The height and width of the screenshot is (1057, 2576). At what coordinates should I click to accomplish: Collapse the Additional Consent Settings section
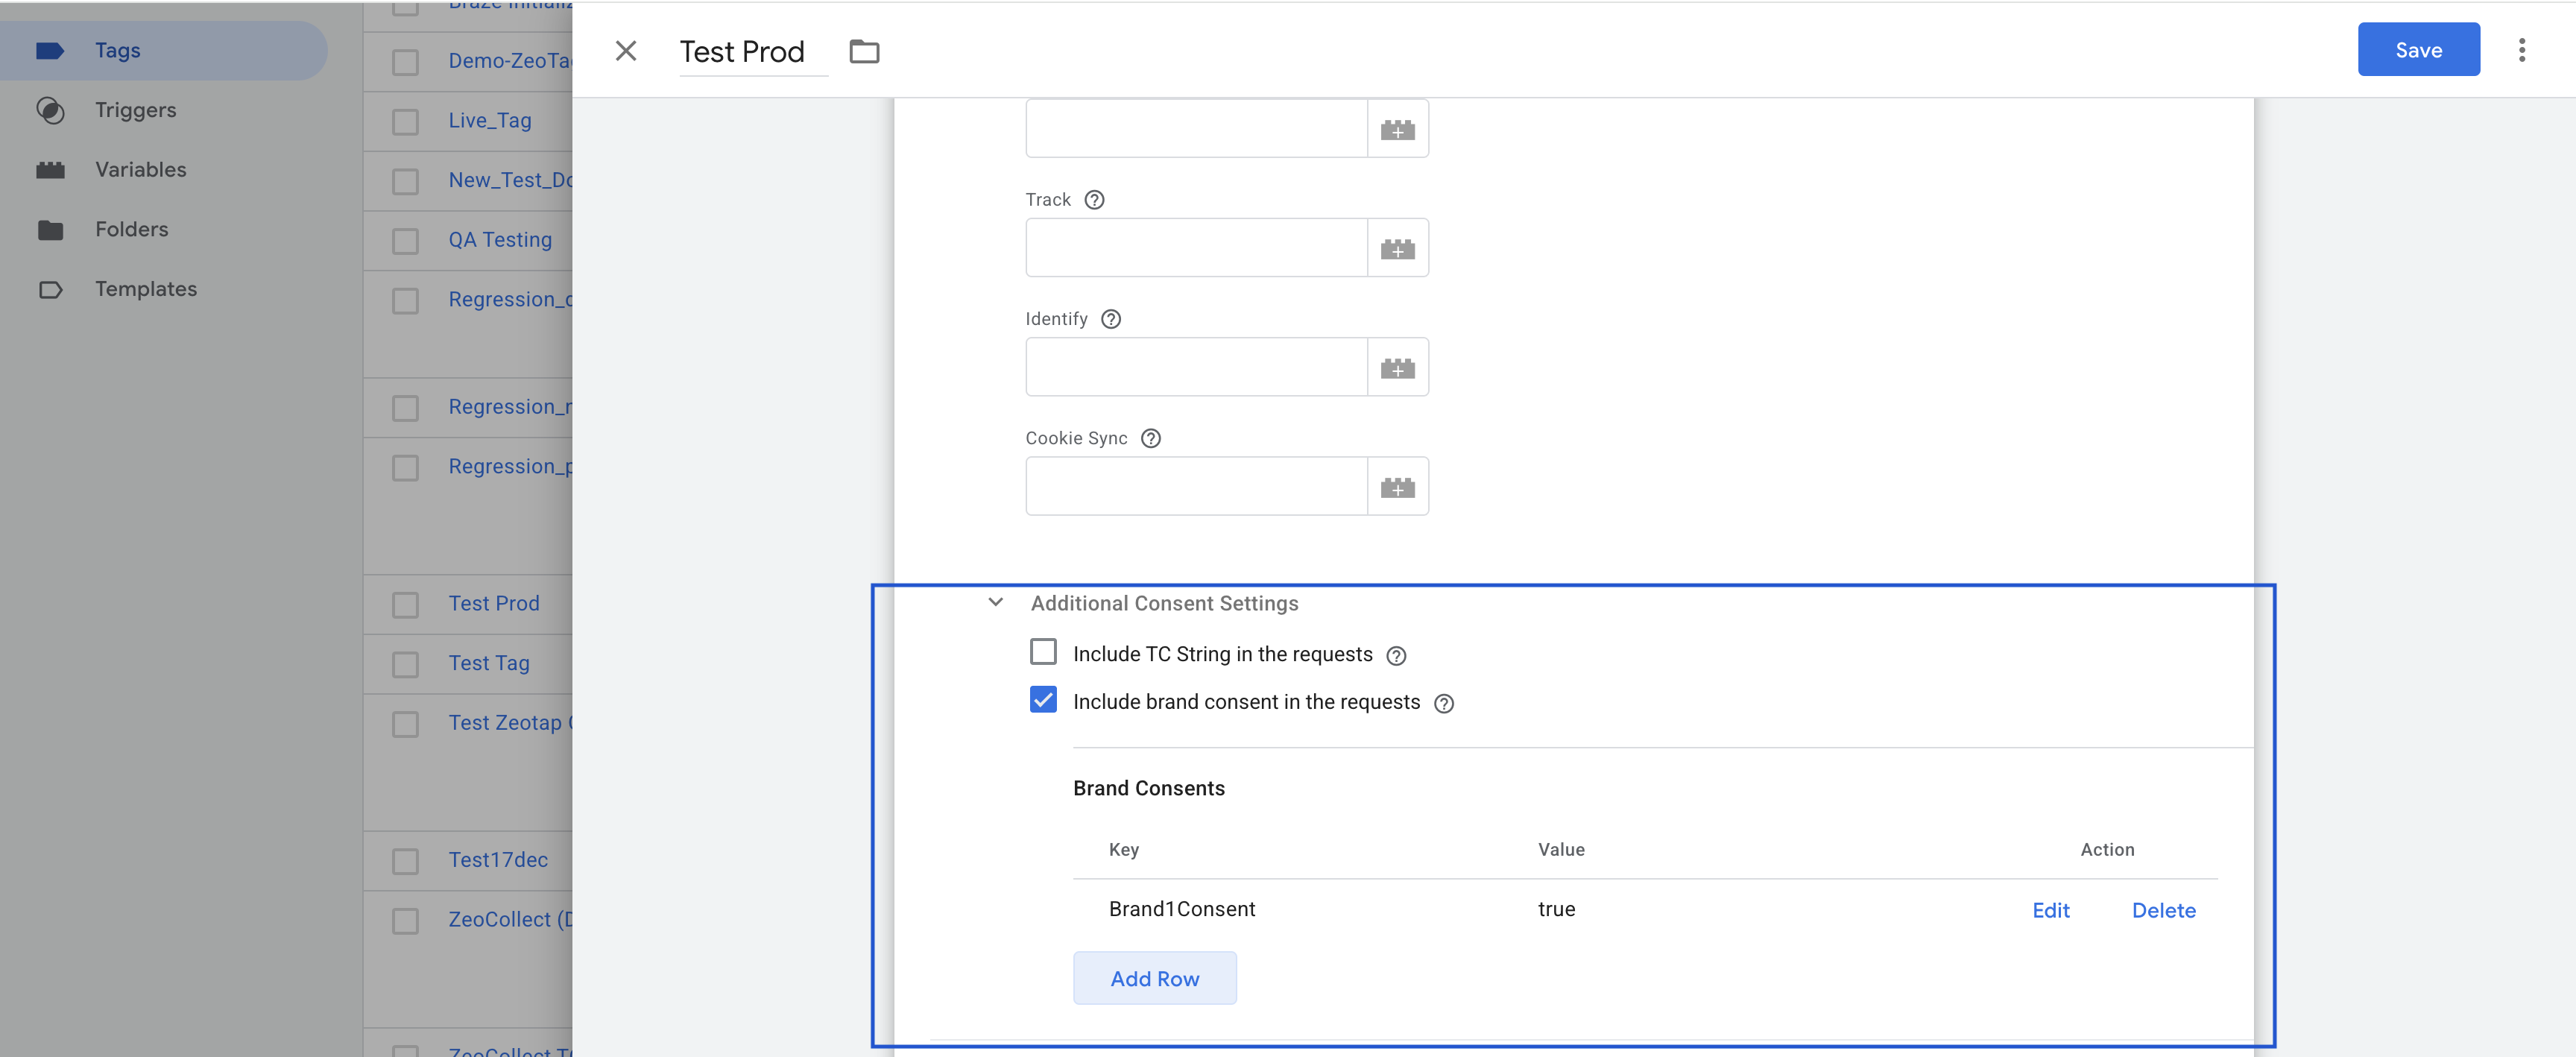coord(995,602)
